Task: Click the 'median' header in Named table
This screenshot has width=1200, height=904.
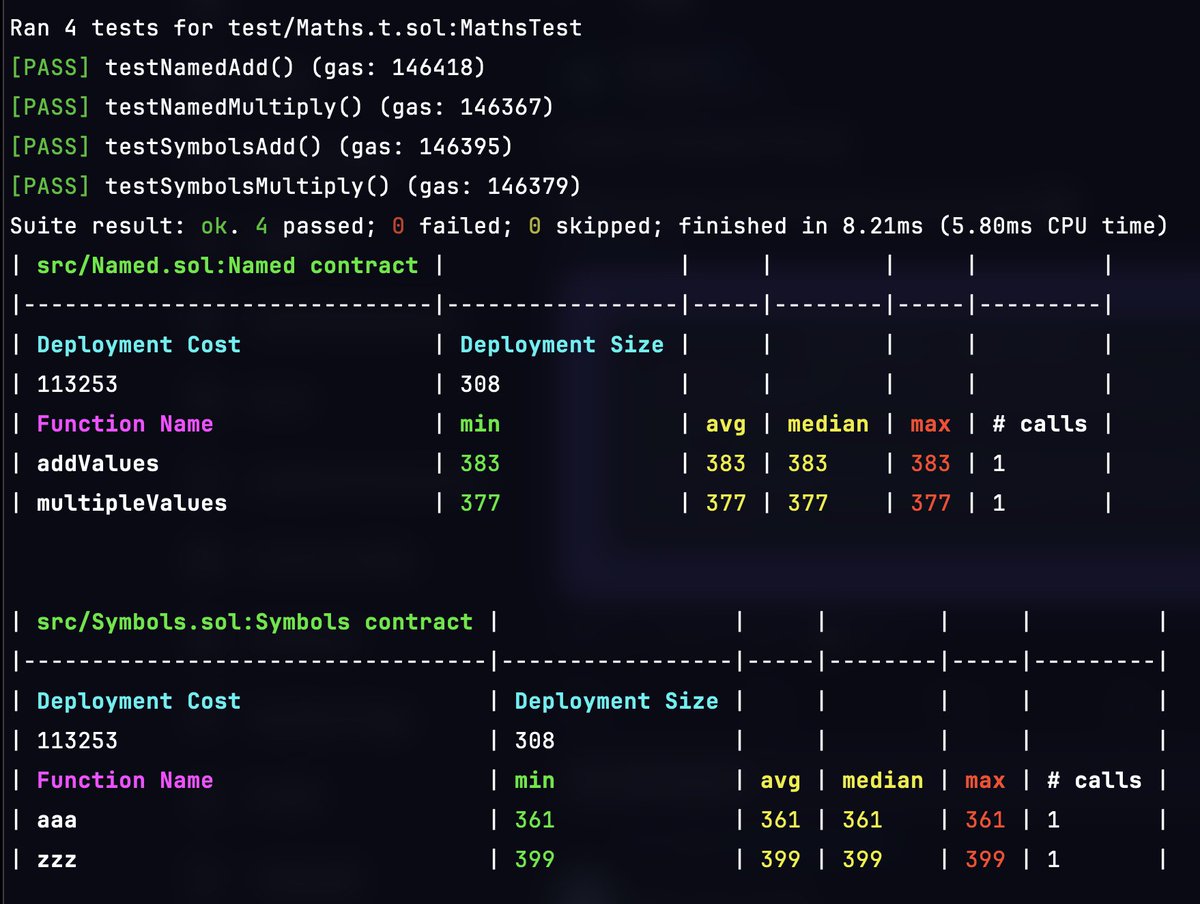Action: point(828,424)
